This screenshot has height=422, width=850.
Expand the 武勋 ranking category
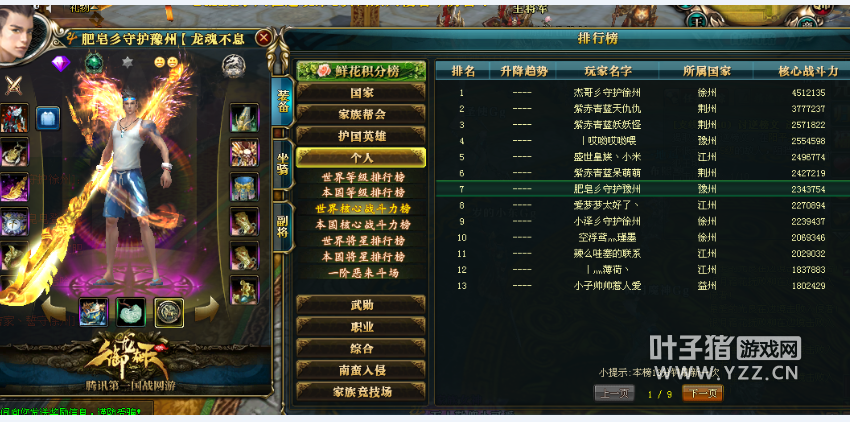(x=361, y=305)
